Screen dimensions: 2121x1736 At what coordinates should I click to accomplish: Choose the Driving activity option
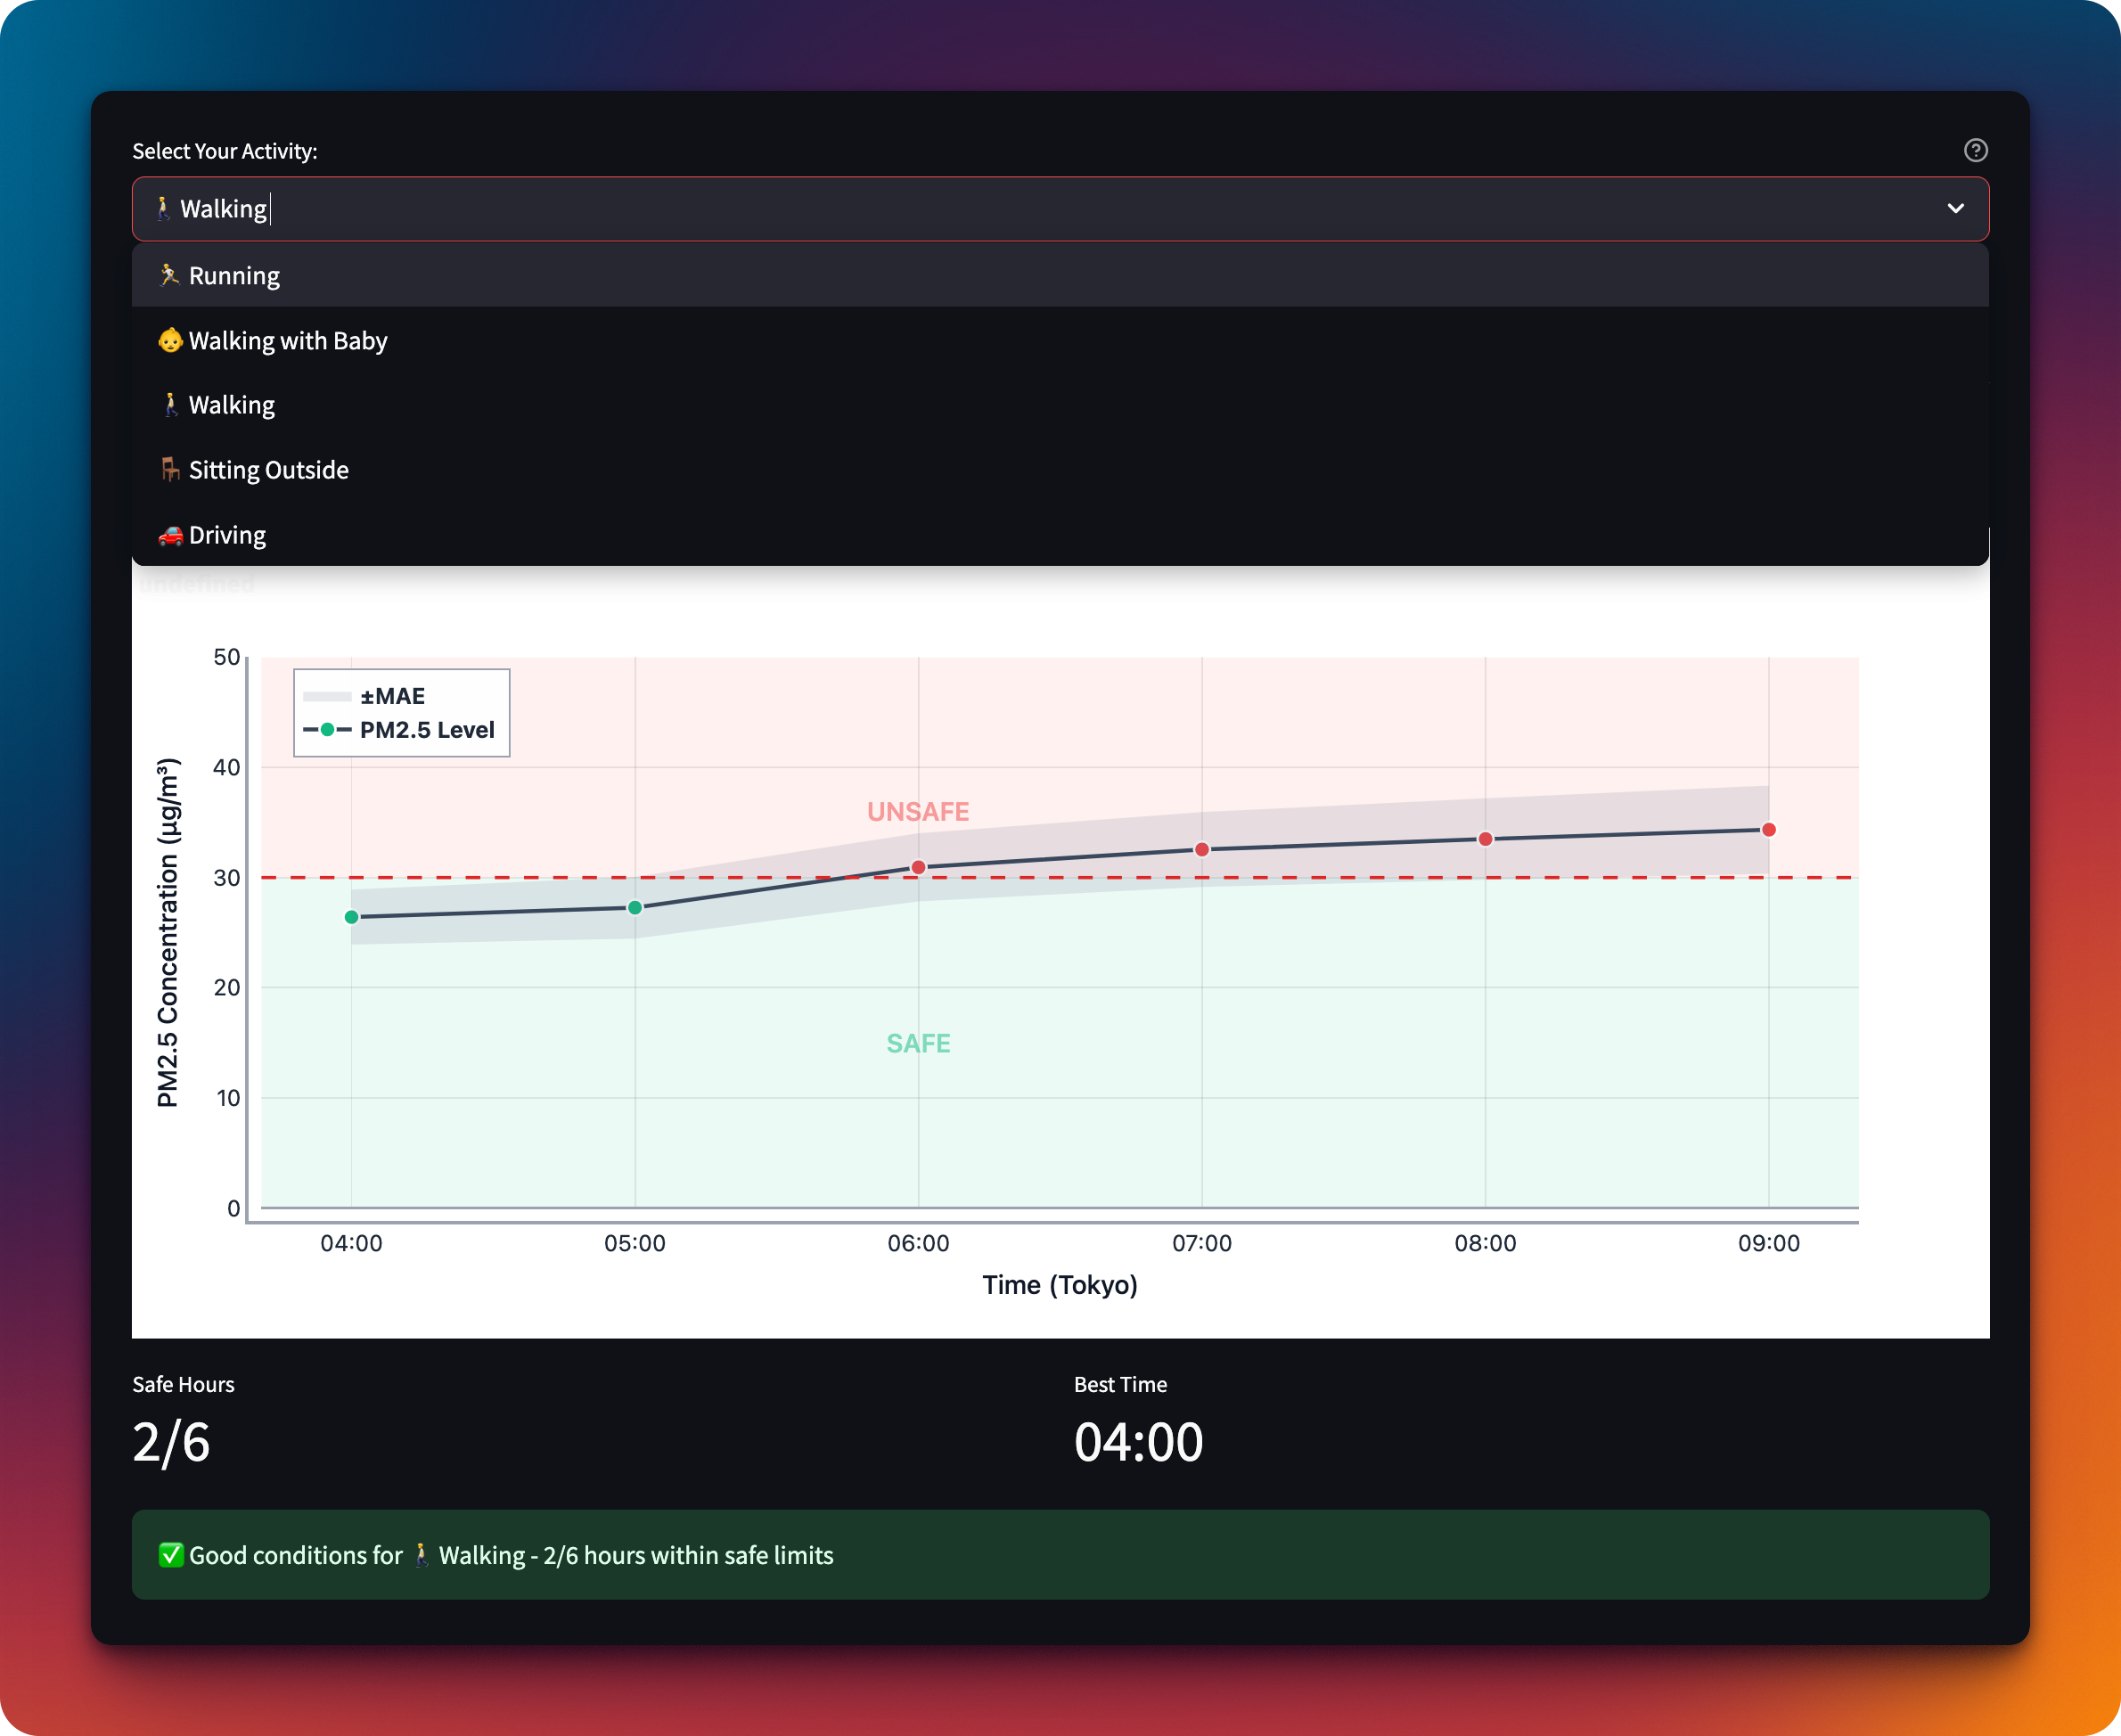pos(227,535)
